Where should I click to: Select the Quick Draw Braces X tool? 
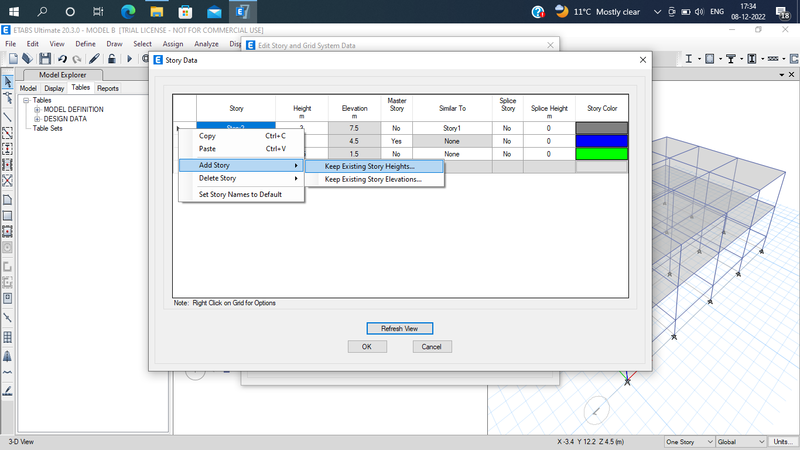pos(8,180)
